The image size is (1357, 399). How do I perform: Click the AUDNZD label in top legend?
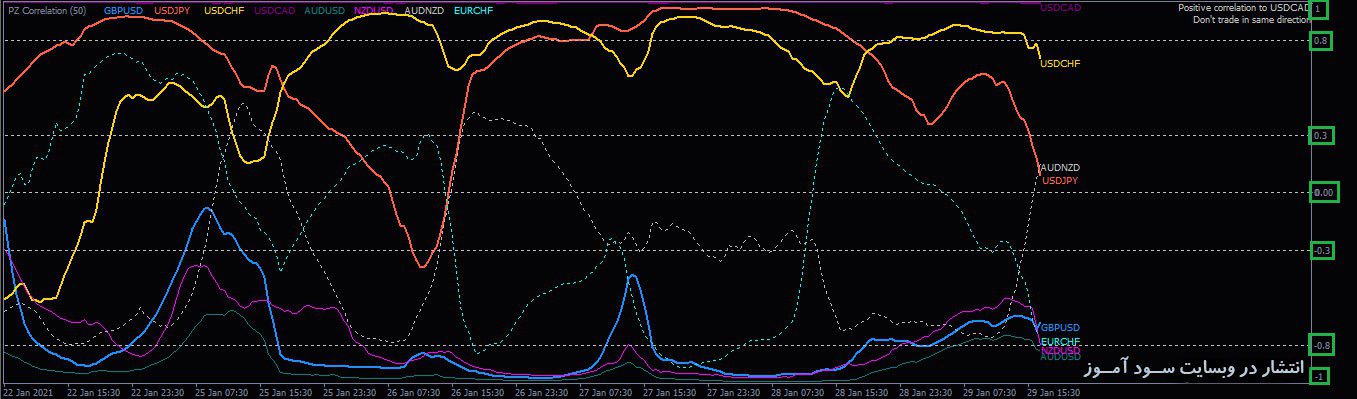[424, 10]
